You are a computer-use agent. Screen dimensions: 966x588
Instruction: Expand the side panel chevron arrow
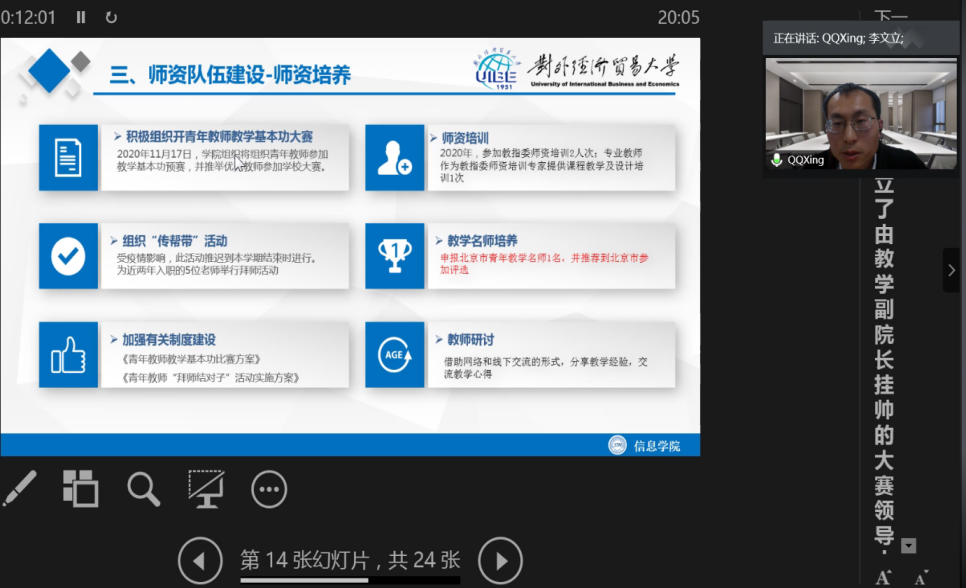[x=951, y=270]
